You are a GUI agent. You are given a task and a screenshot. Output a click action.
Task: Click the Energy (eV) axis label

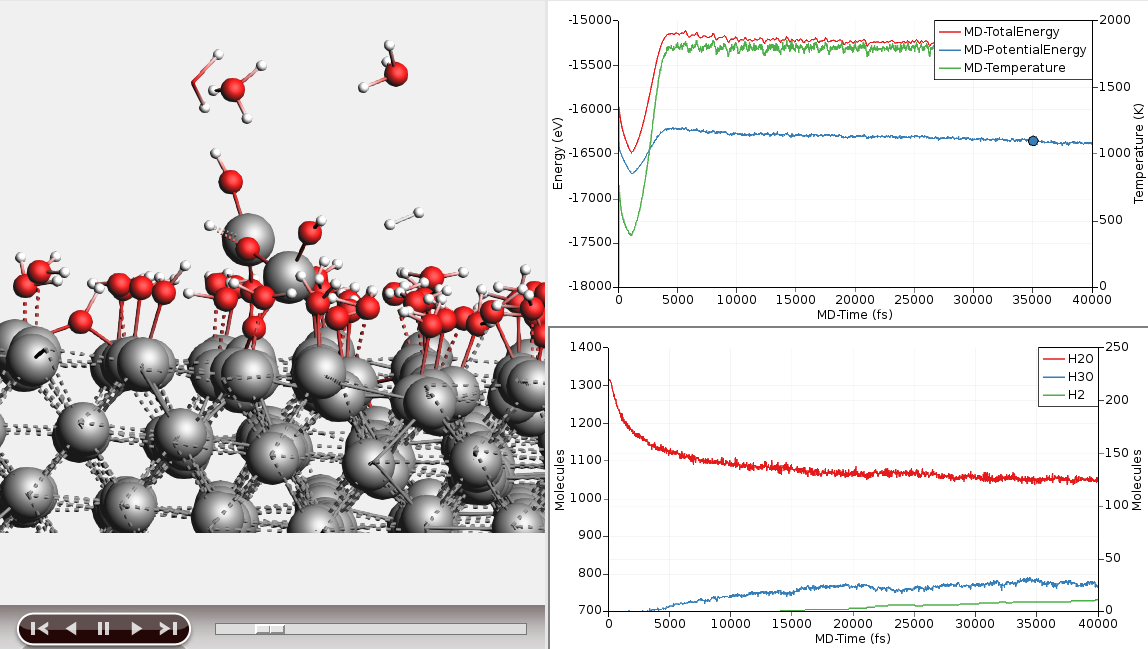[x=558, y=153]
